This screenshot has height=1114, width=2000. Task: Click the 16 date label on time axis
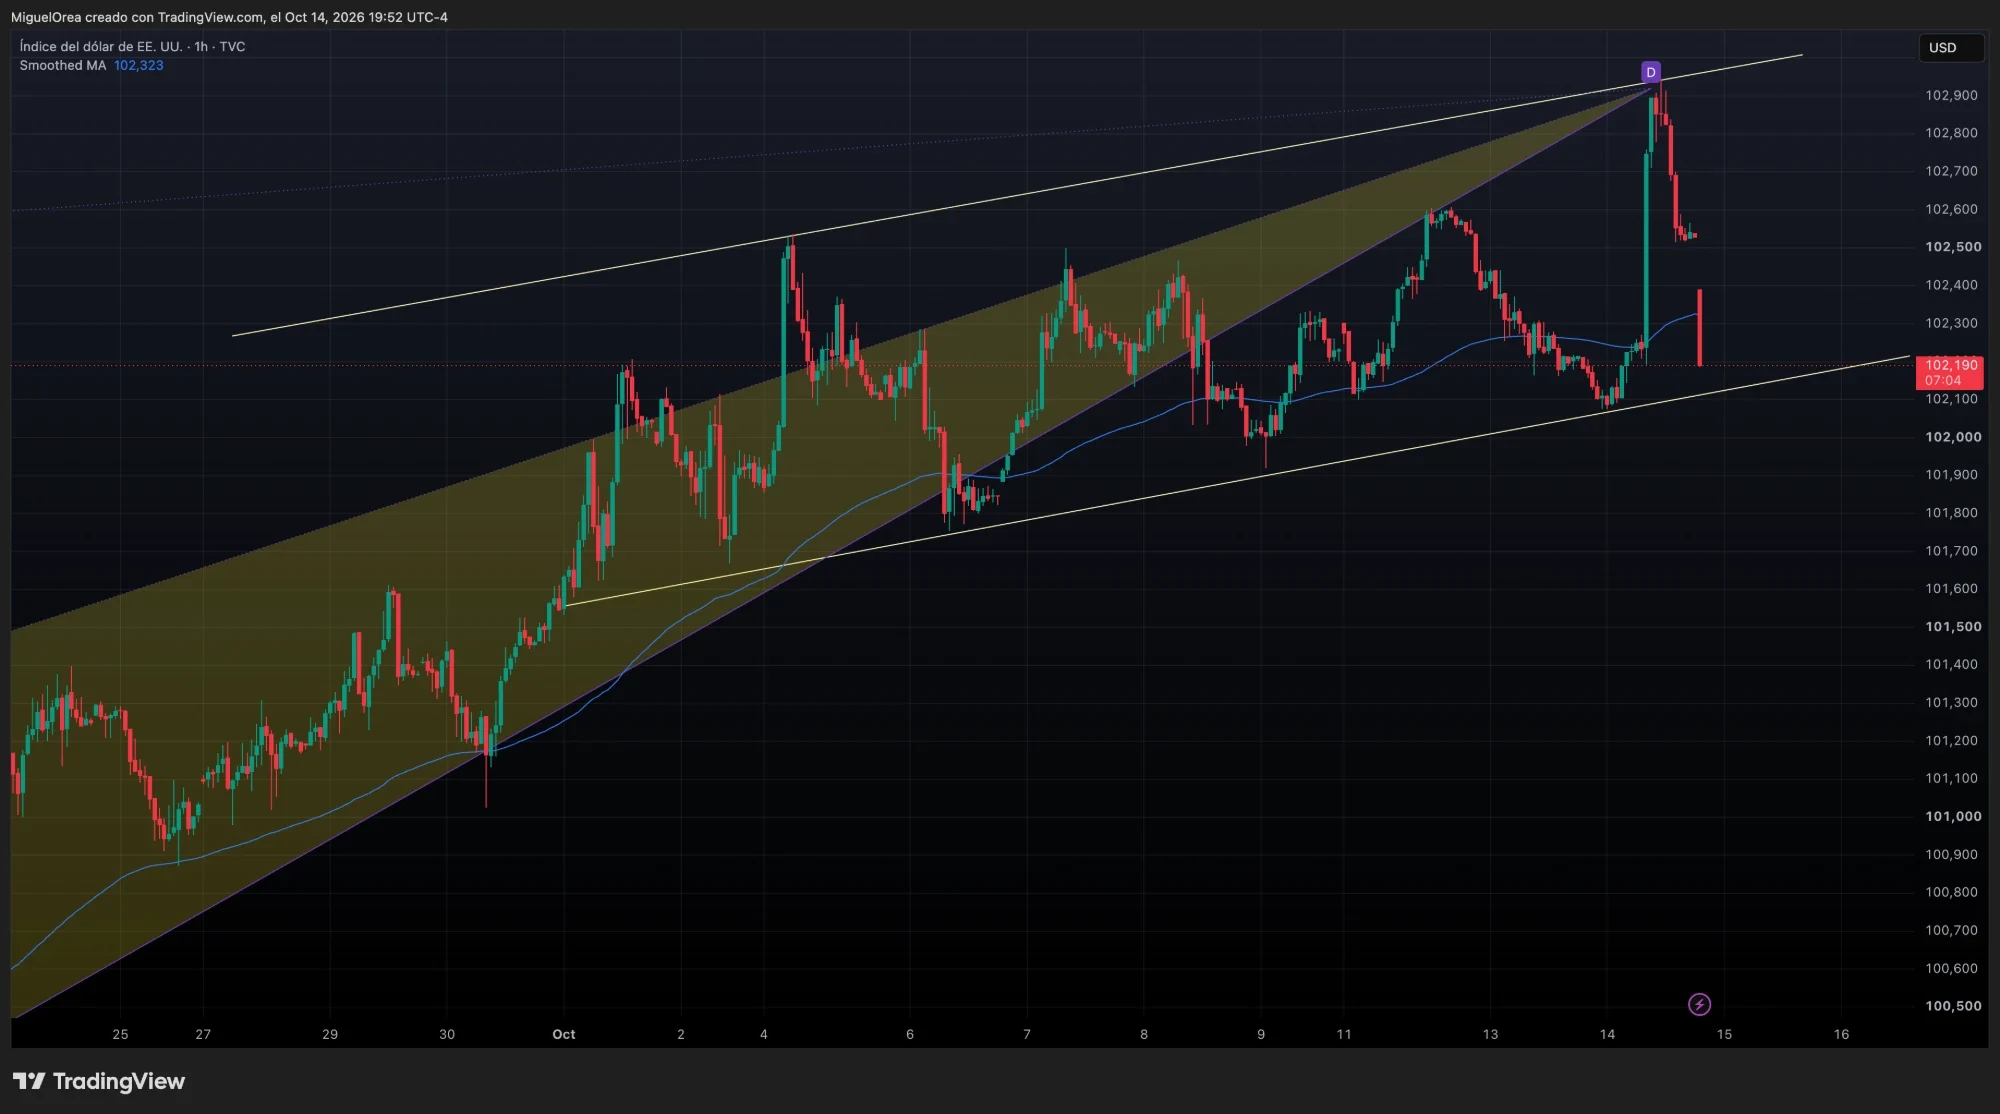coord(1841,1034)
